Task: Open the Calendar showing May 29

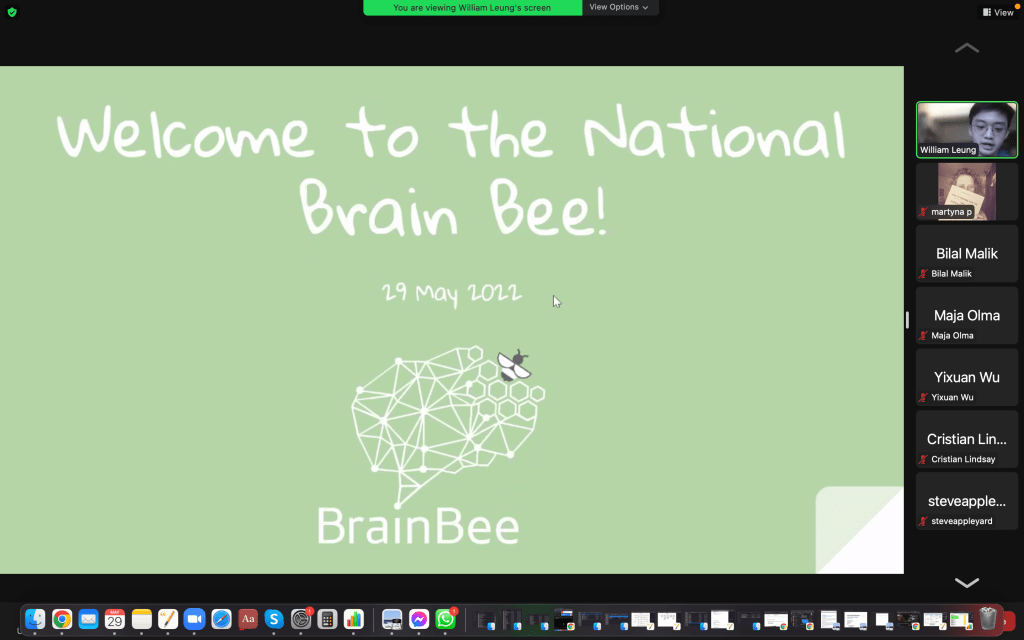Action: [115, 619]
